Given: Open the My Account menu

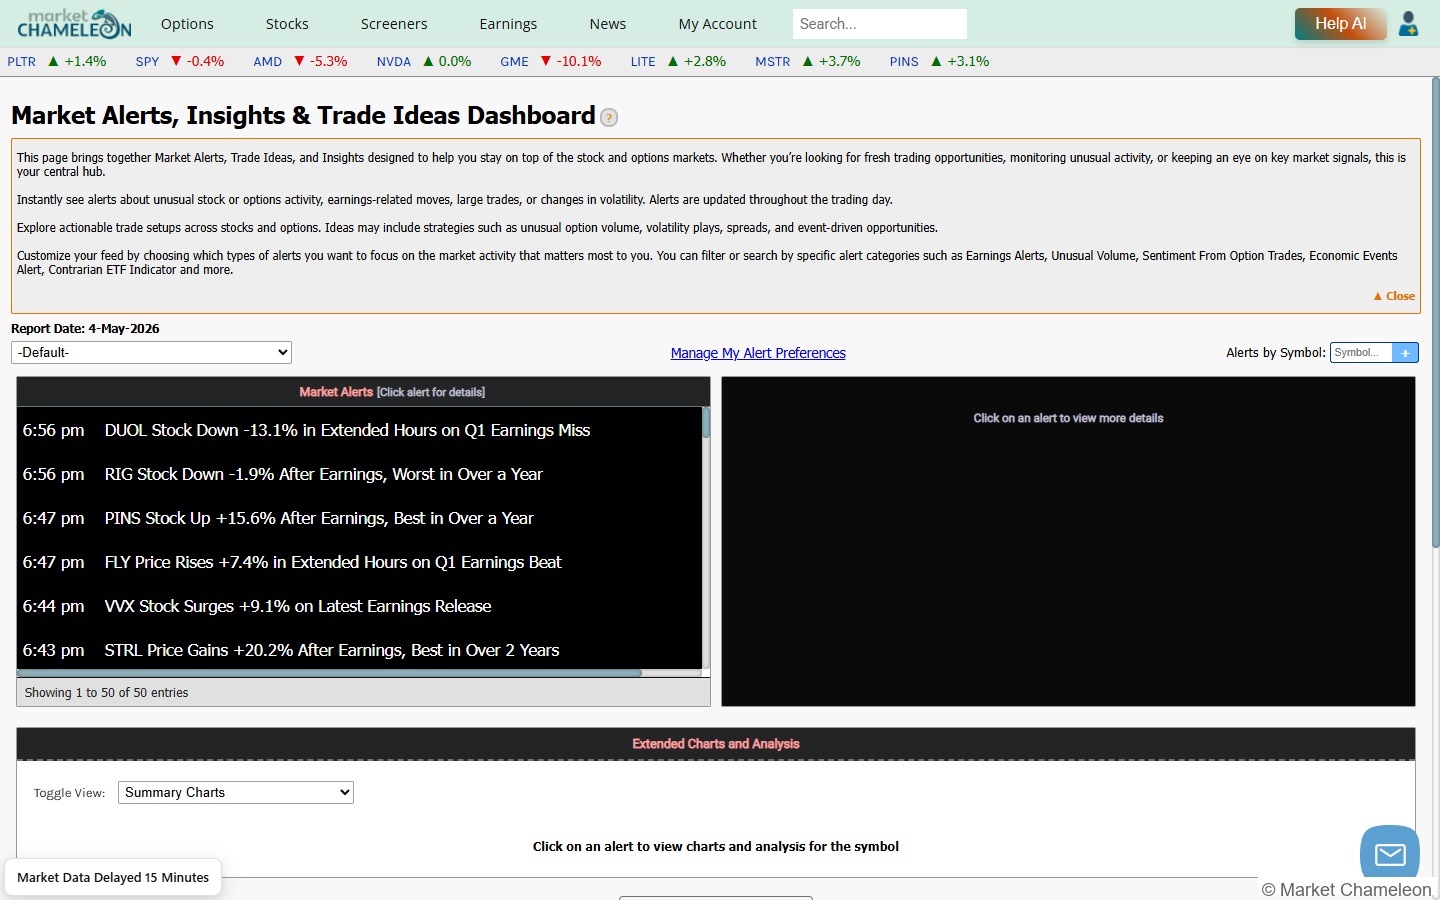Looking at the screenshot, I should (x=717, y=24).
